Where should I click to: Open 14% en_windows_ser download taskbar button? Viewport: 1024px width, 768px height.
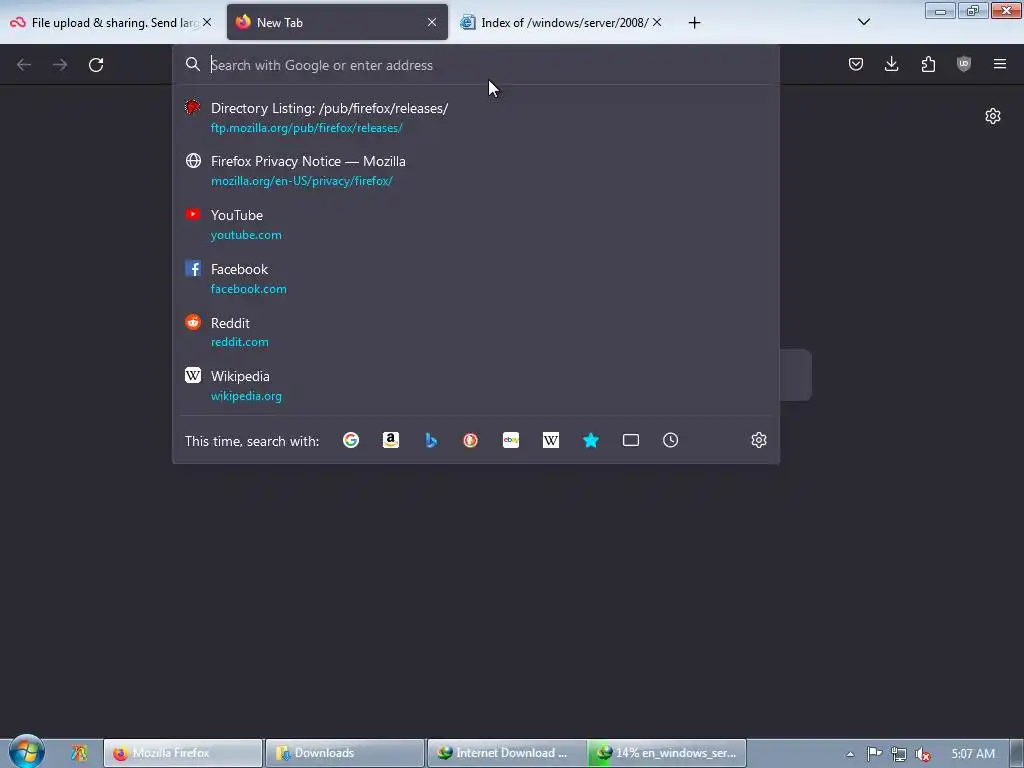coord(667,753)
